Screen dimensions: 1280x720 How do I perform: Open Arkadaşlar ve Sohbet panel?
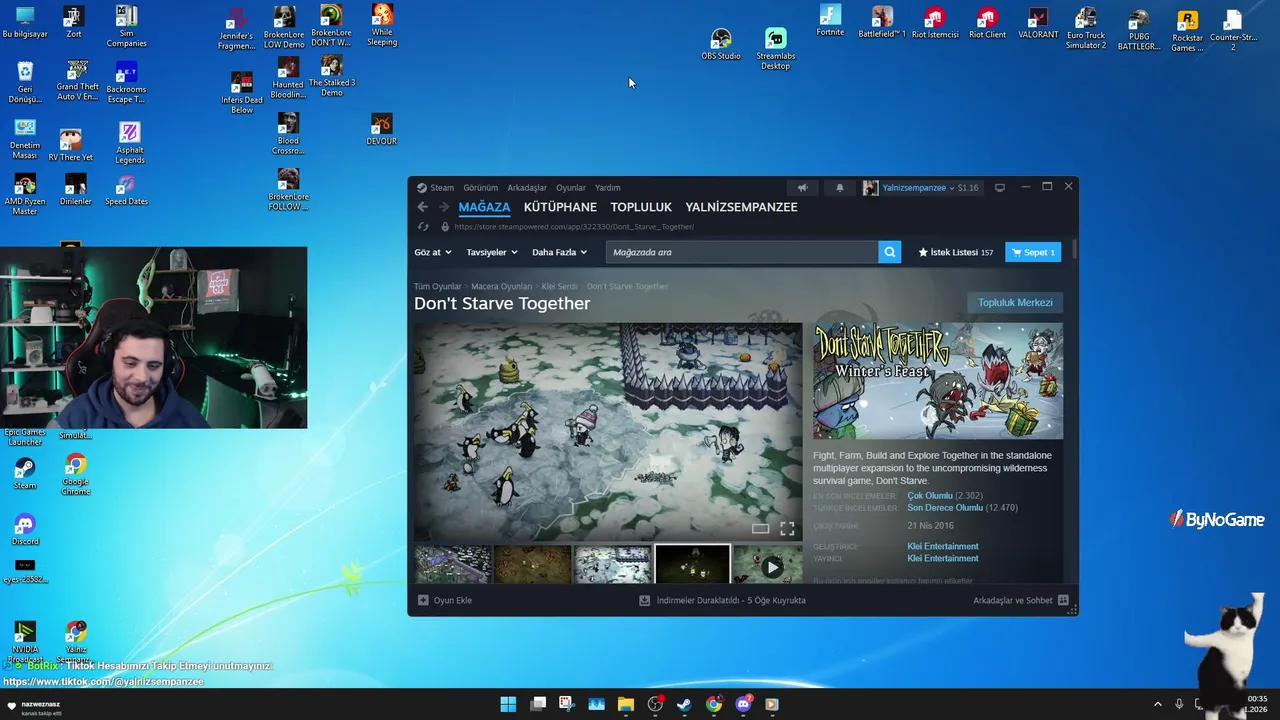(x=1020, y=600)
